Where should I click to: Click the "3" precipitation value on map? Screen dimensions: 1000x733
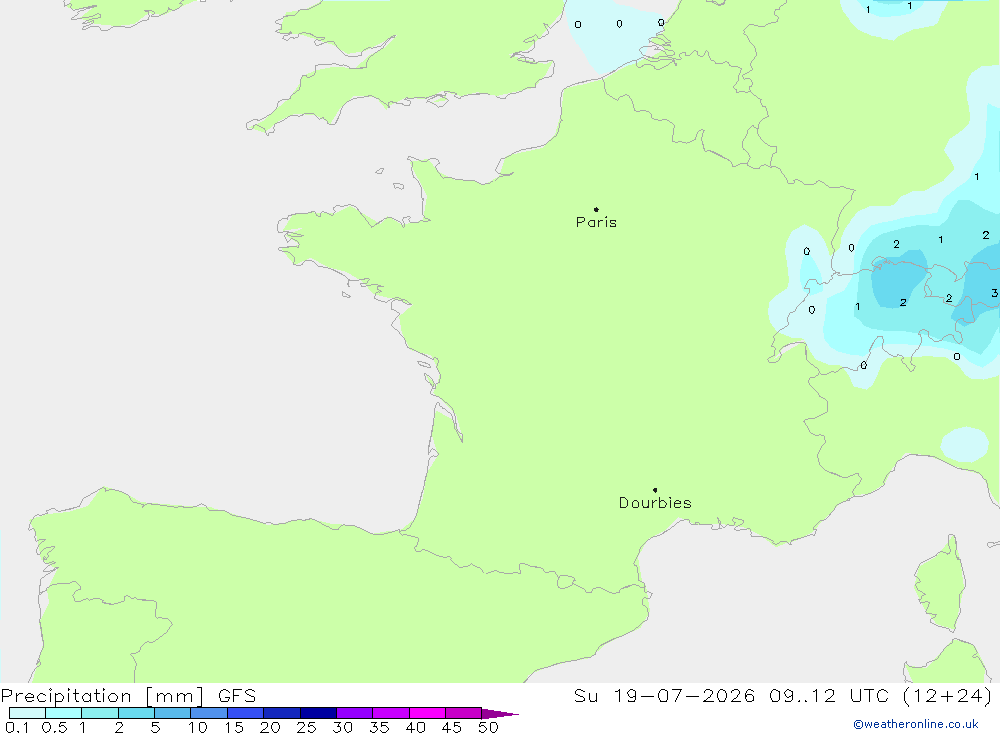(x=994, y=293)
